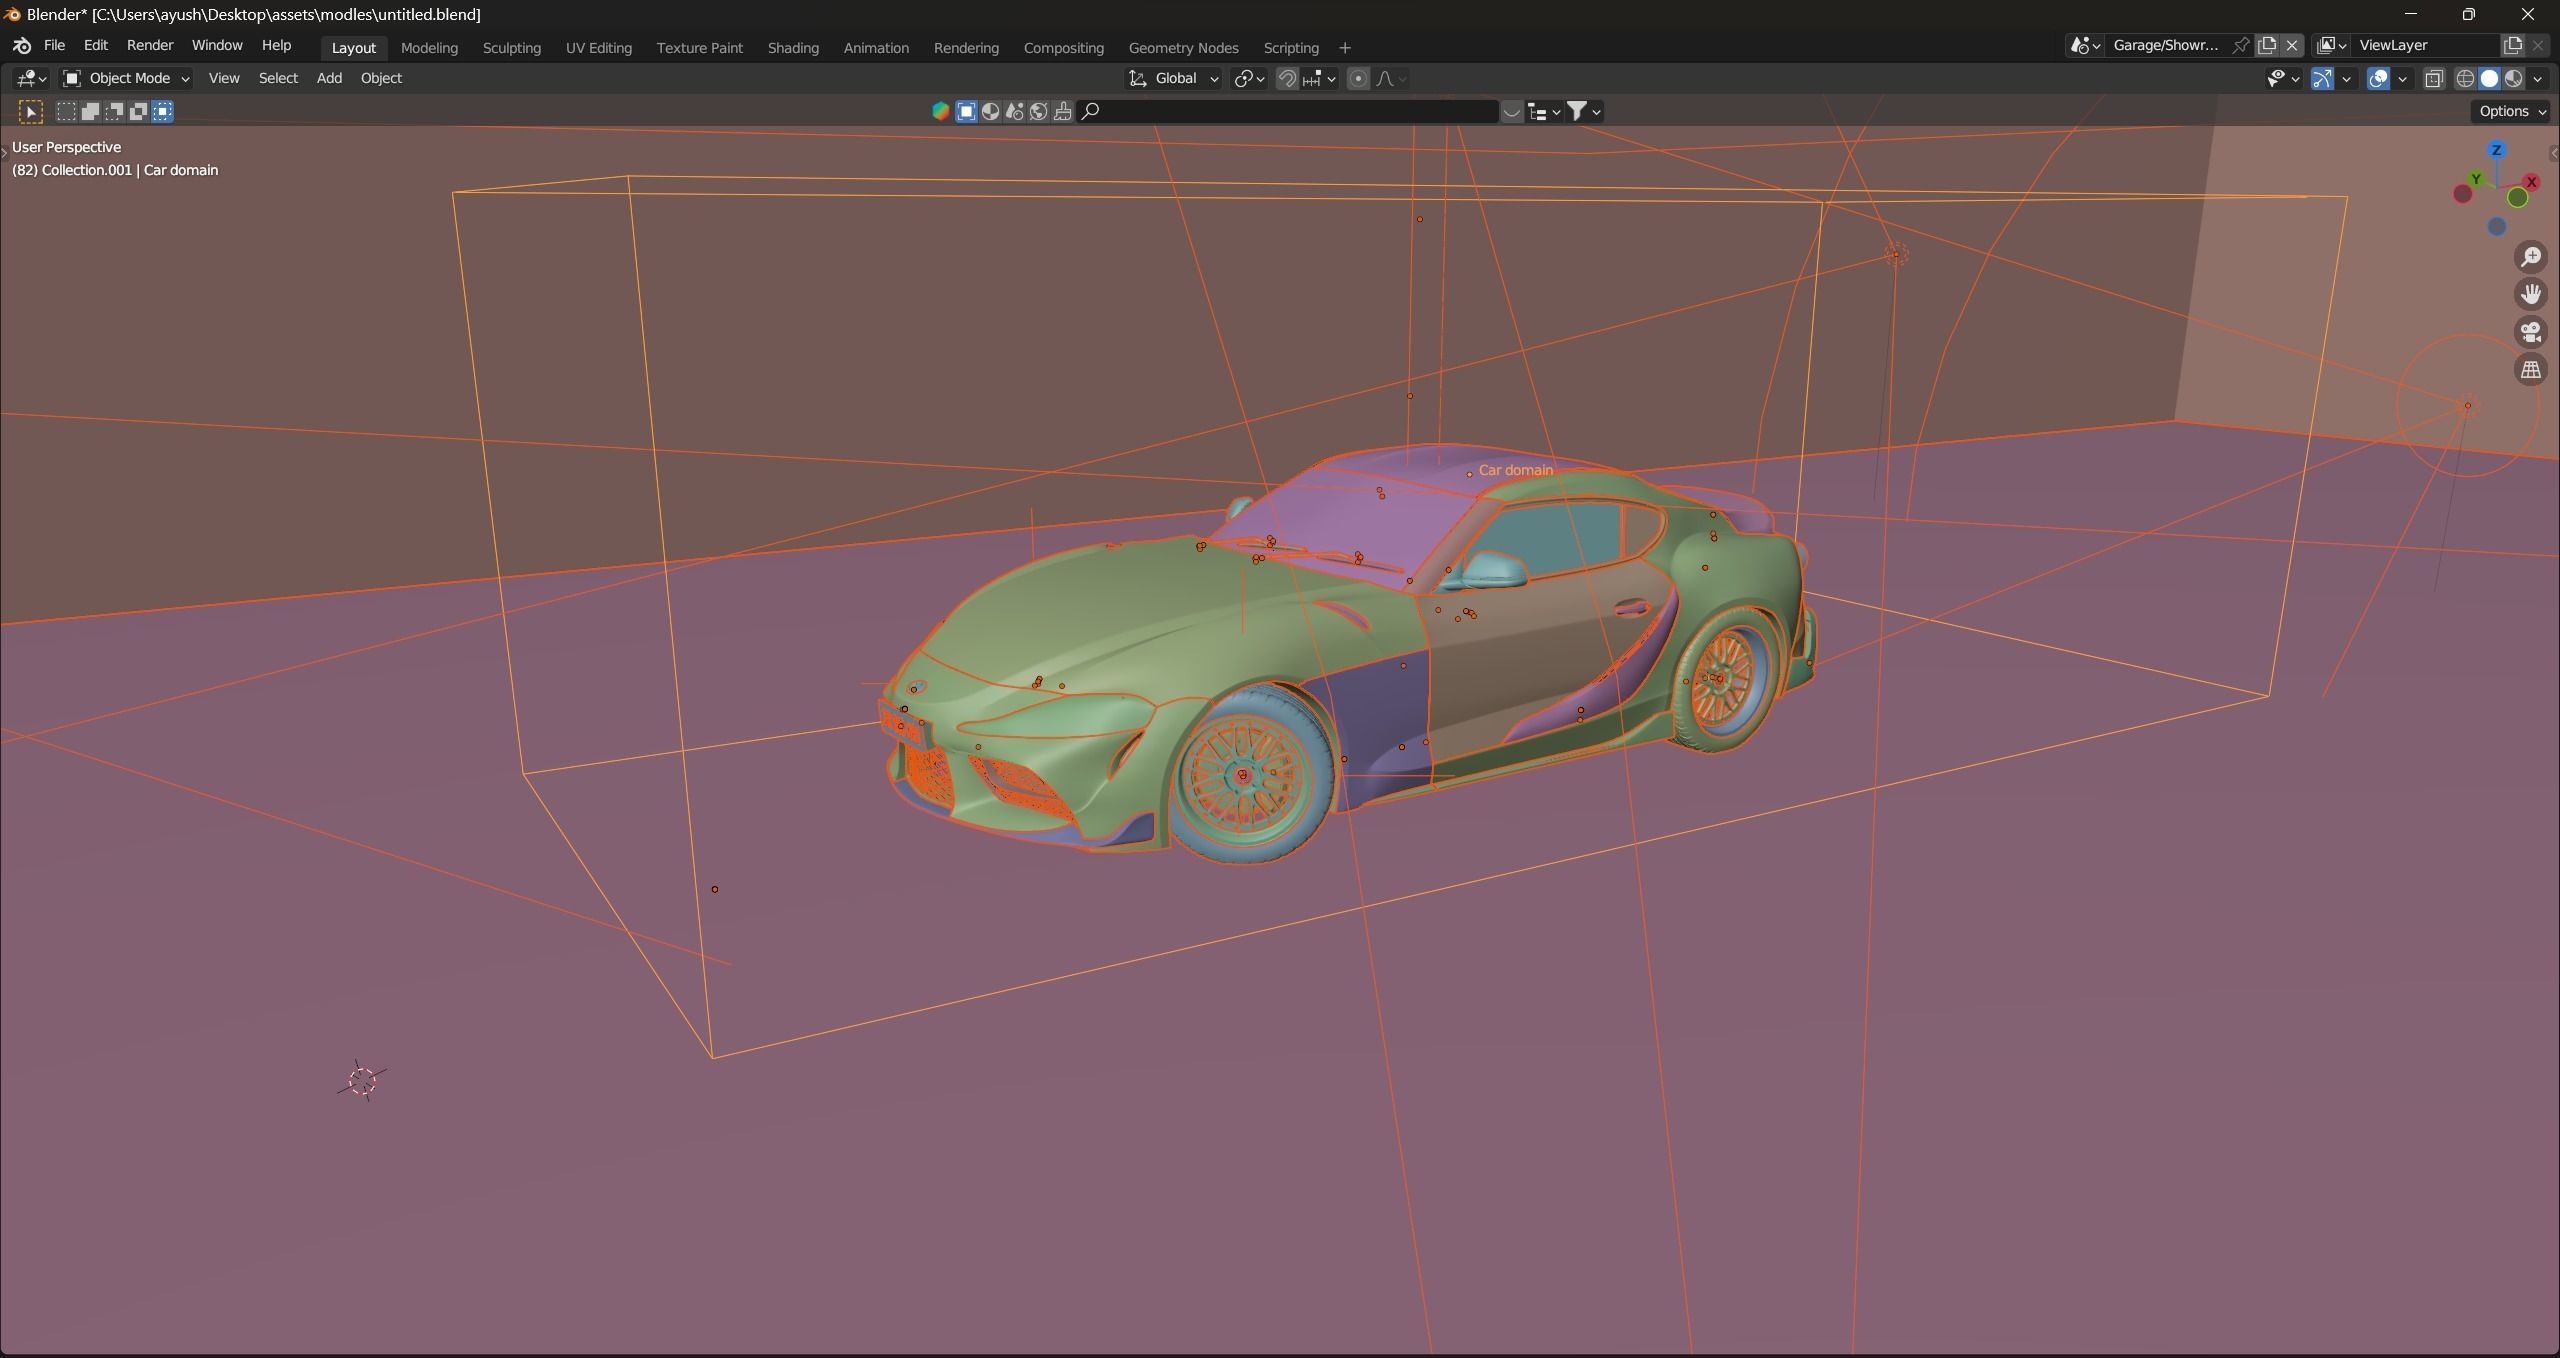Open the physics properties icon

tap(1062, 111)
